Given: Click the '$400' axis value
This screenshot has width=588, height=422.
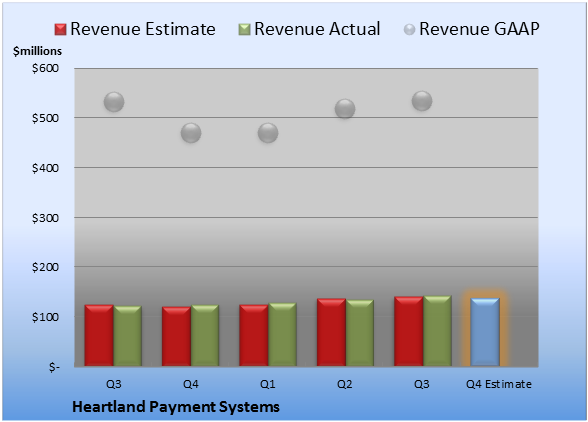Looking at the screenshot, I should tap(45, 168).
